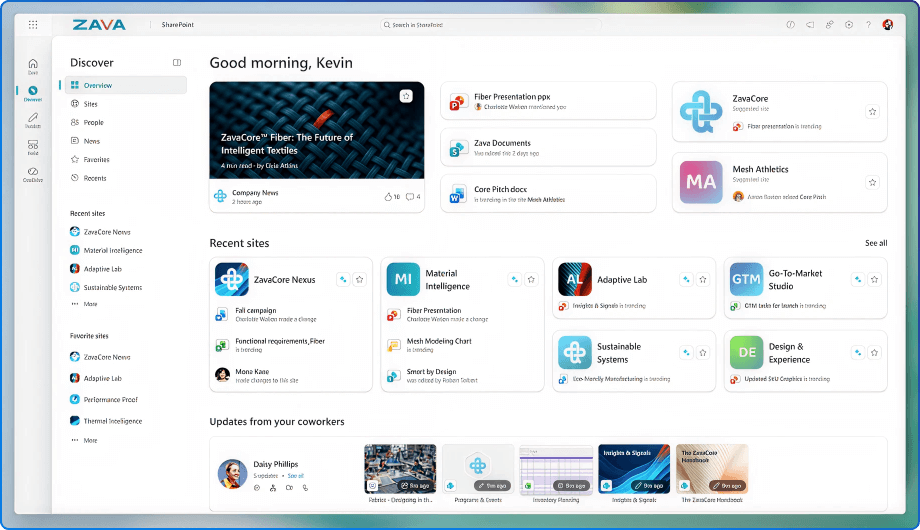Image resolution: width=920 pixels, height=530 pixels.
Task: Toggle favorite star on ZavaCore suggested site
Action: [872, 112]
